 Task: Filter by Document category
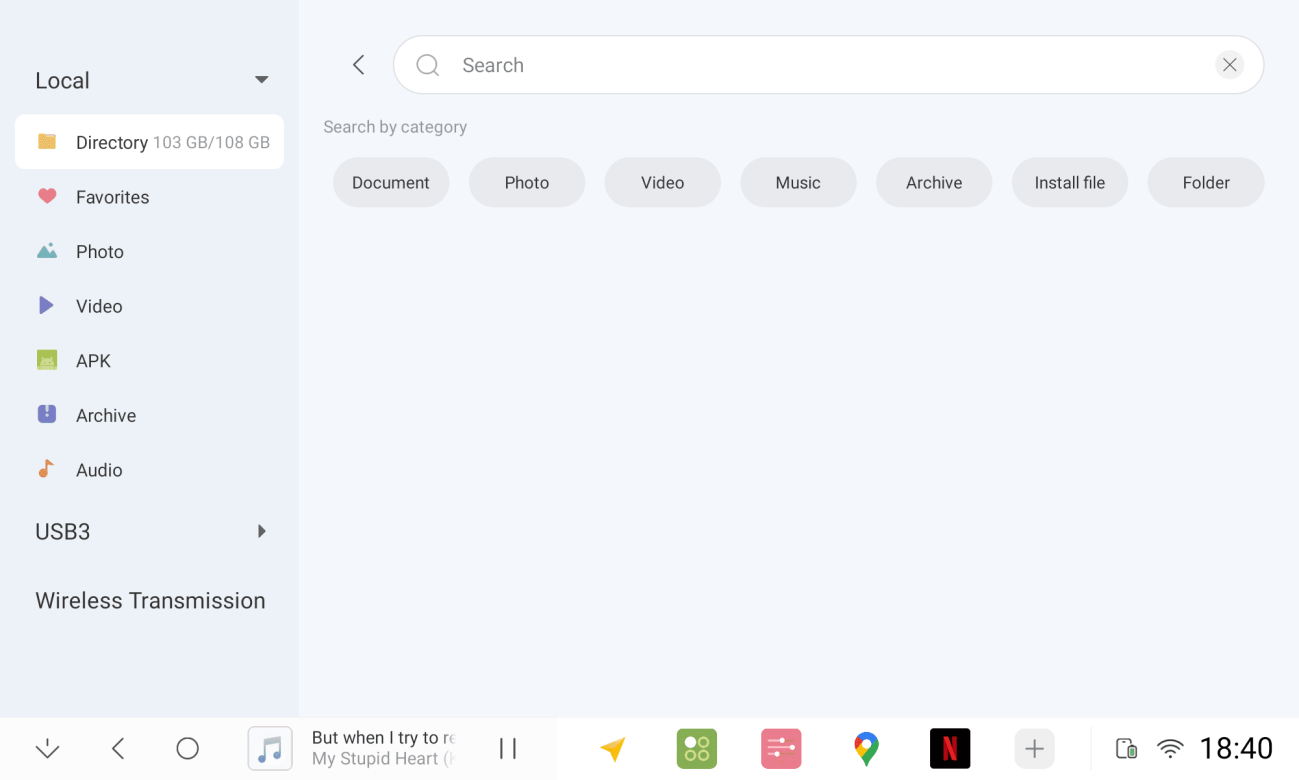point(391,182)
